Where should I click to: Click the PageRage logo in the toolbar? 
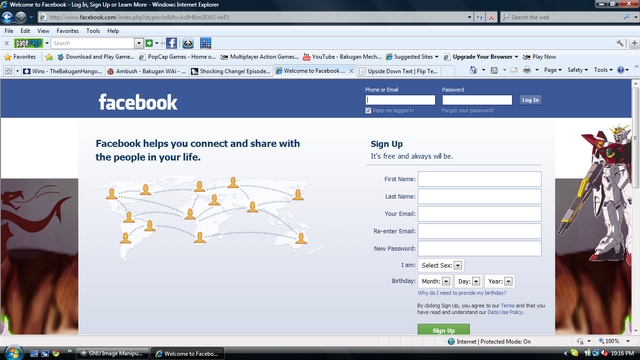click(28, 43)
